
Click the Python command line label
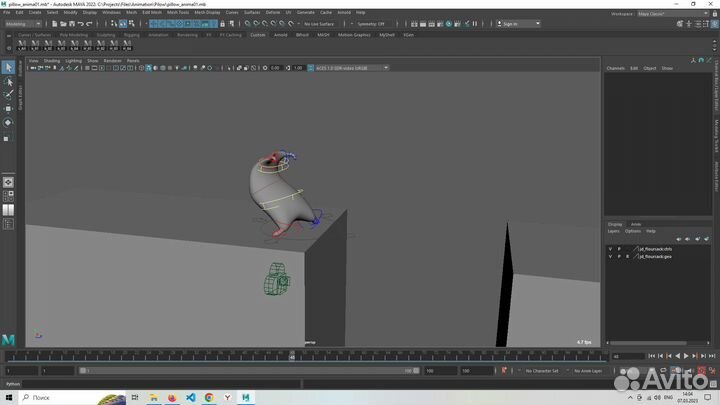pyautogui.click(x=13, y=384)
